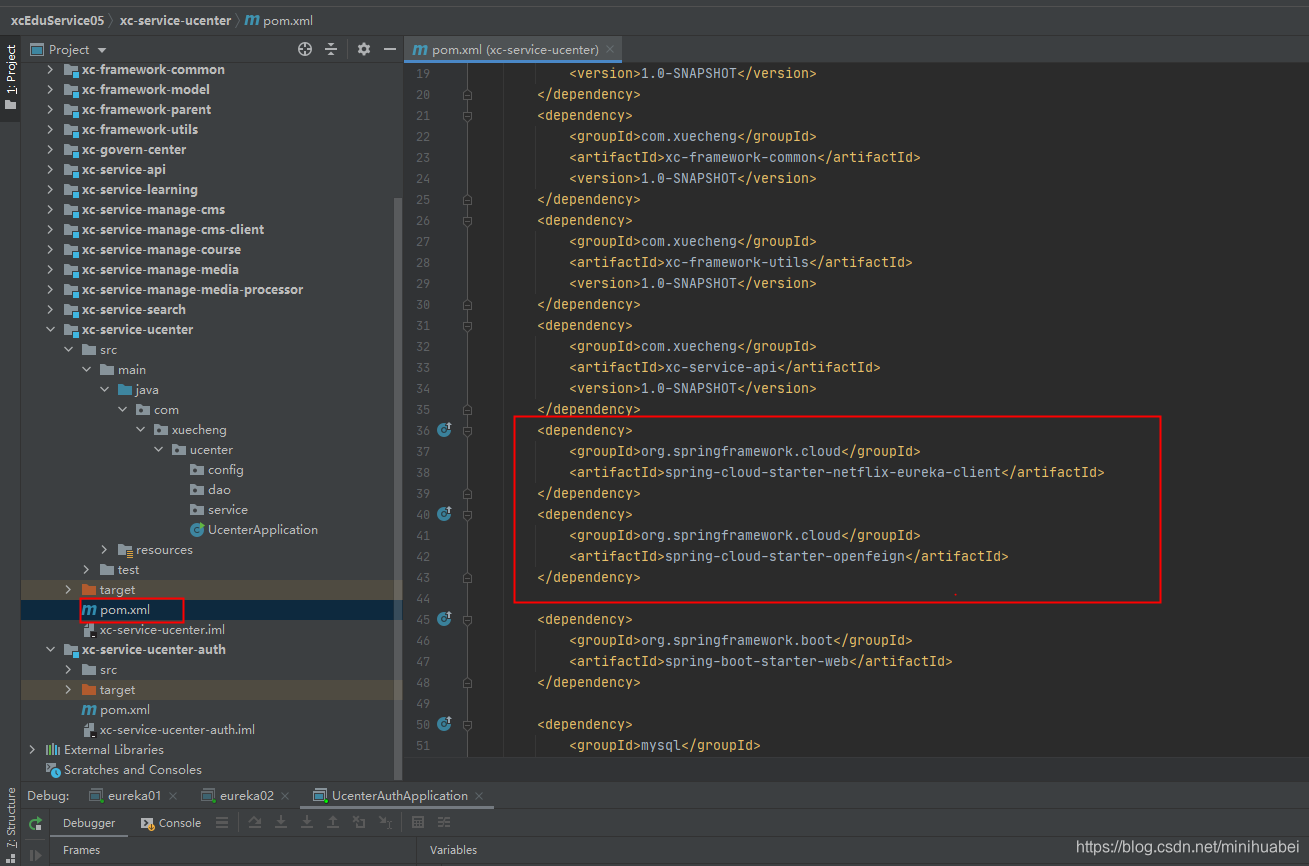Click the fold toggle at line 20 gutter
Screen dimensions: 1309x866
467,94
